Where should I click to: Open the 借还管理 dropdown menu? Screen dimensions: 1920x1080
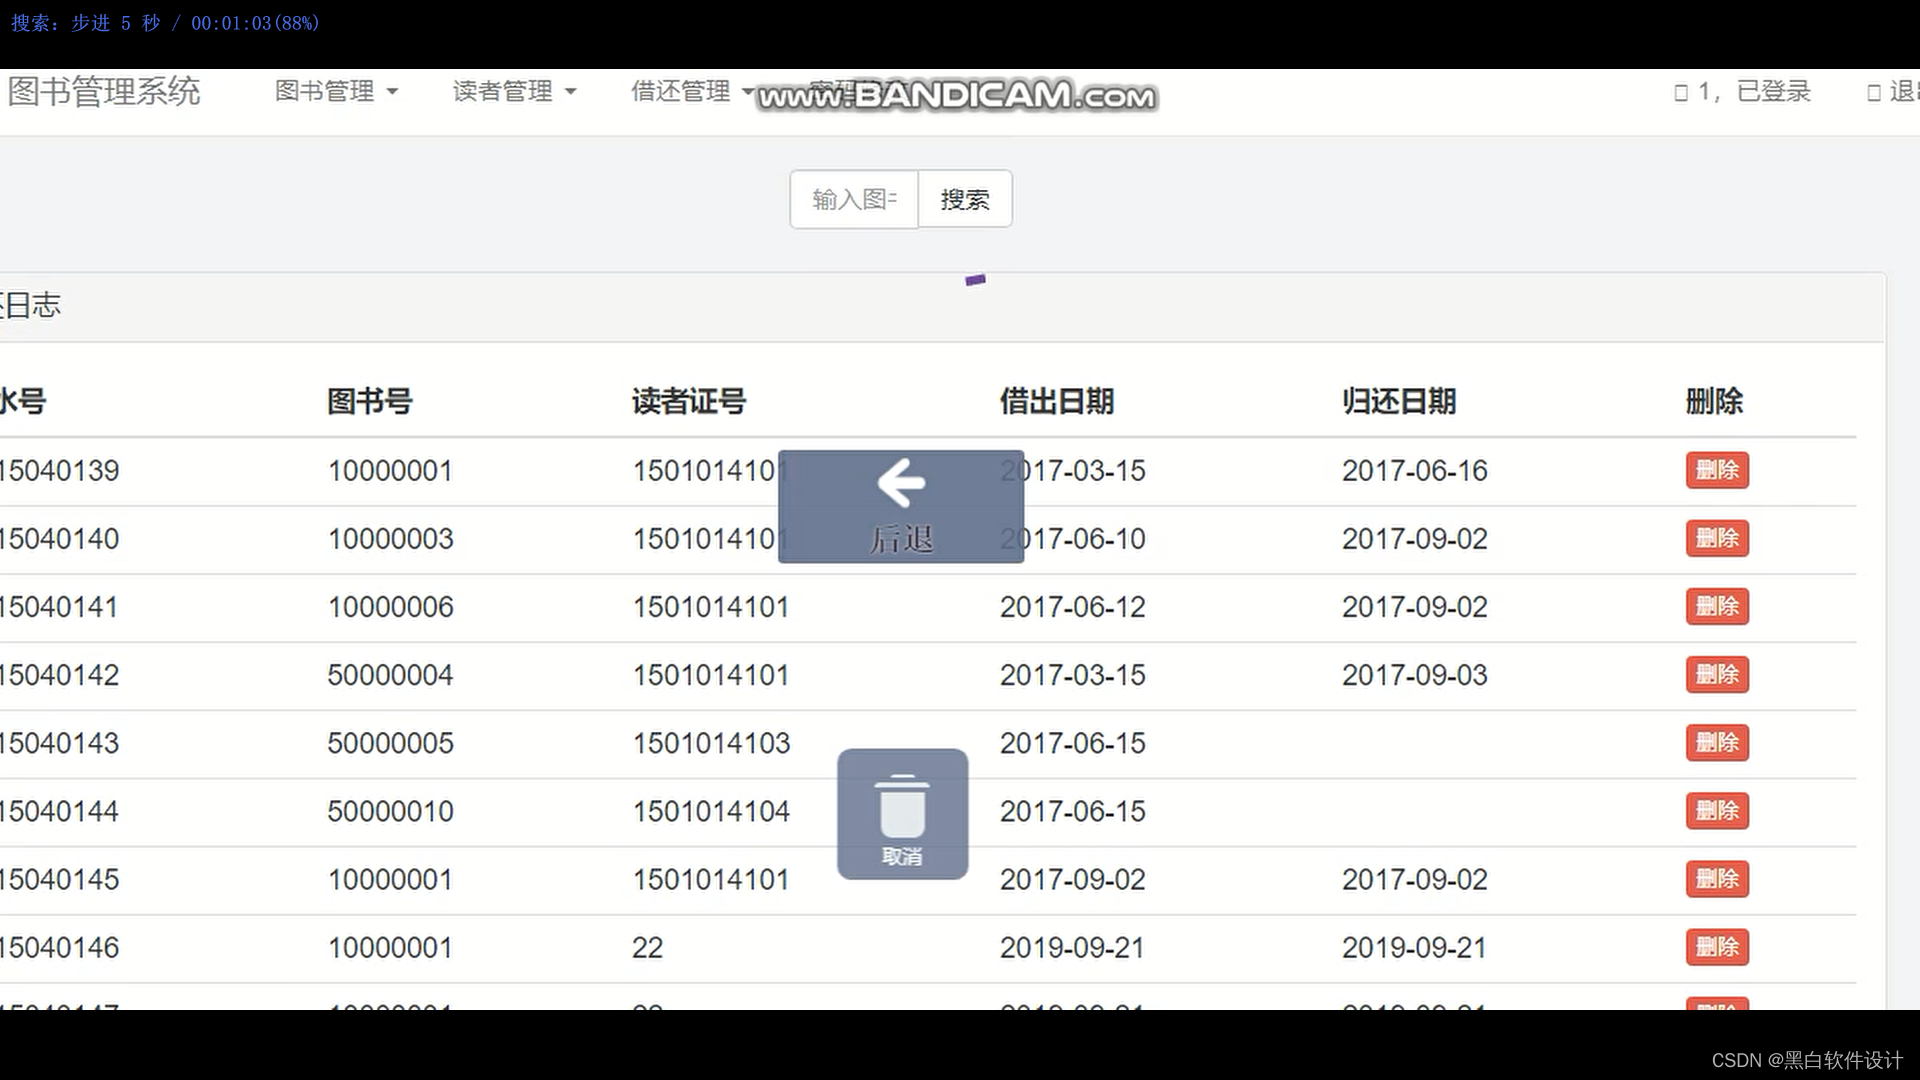tap(692, 91)
